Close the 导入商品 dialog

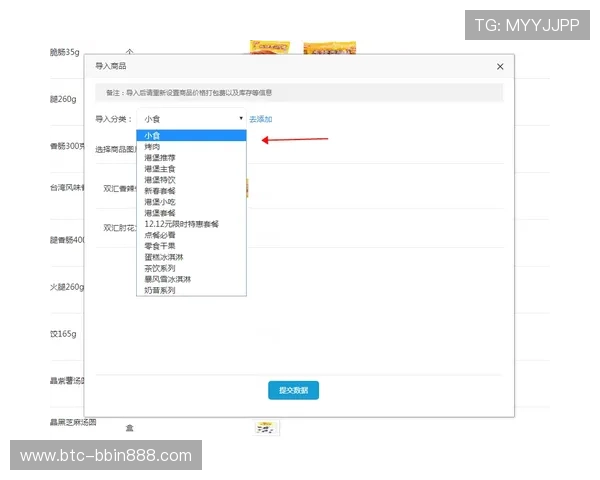tap(500, 67)
